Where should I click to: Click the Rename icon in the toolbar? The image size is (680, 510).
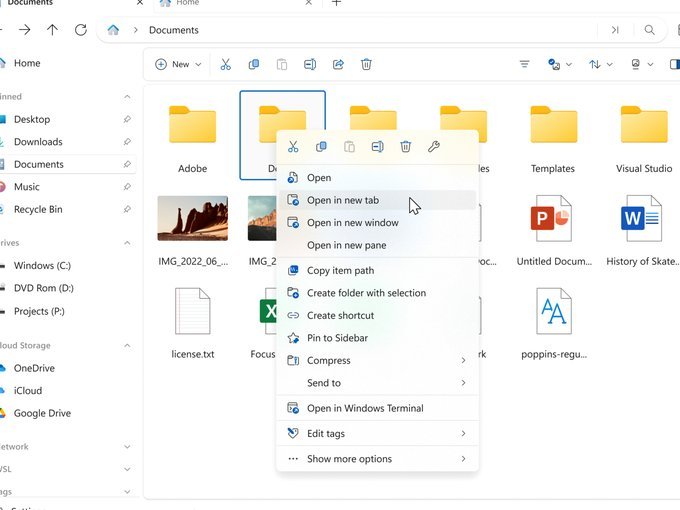(x=310, y=65)
